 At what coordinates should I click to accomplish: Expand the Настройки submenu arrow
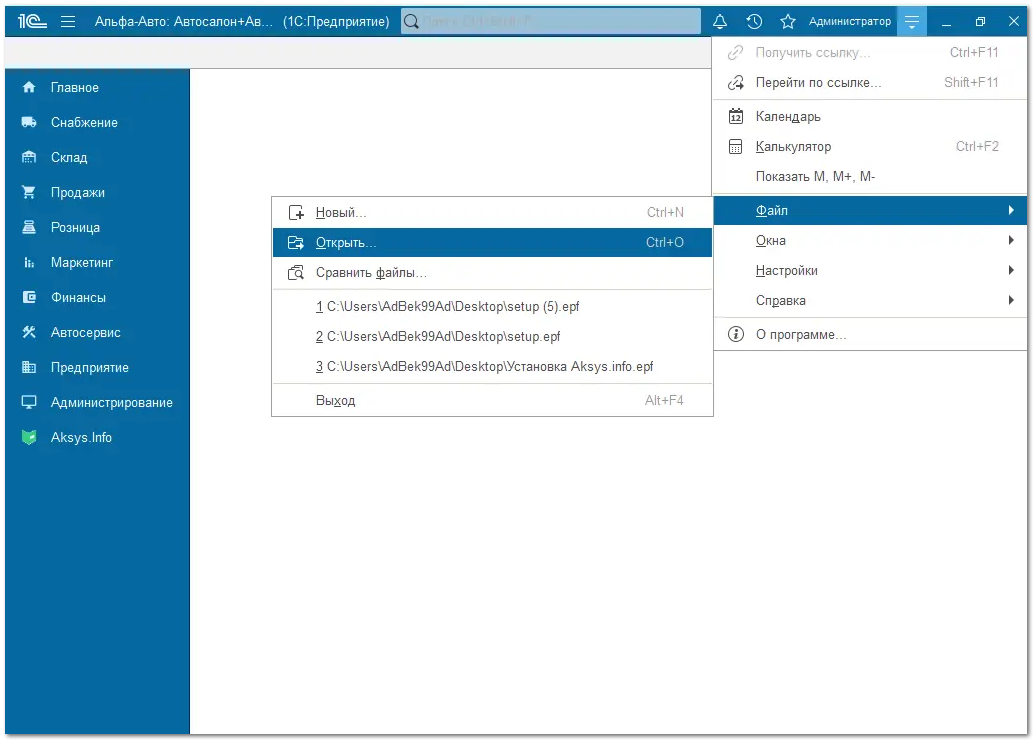[x=1011, y=270]
